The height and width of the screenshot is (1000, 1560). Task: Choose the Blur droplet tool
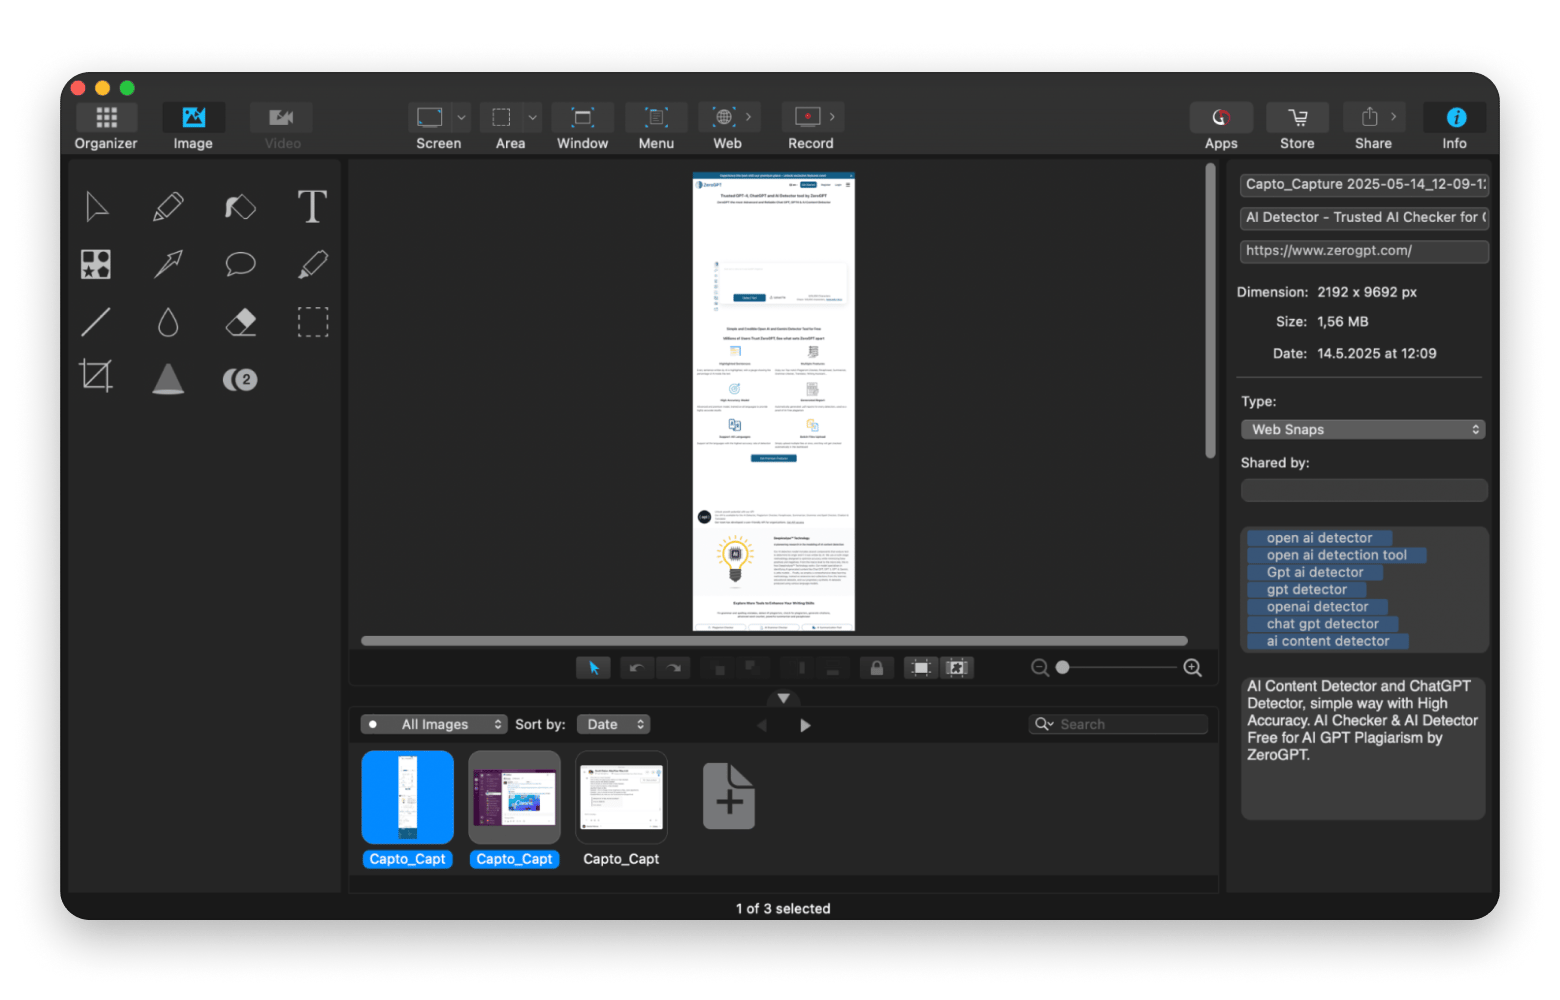click(x=168, y=322)
